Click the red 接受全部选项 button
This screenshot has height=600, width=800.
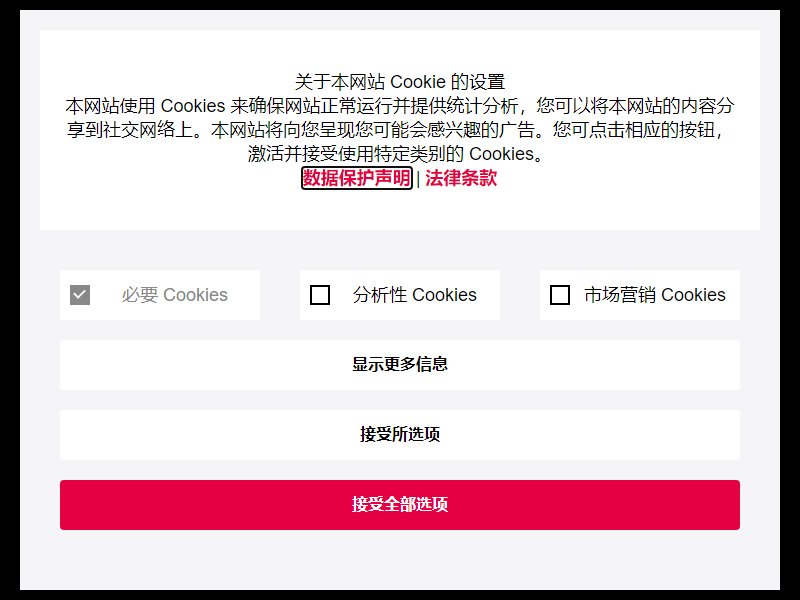pyautogui.click(x=399, y=505)
